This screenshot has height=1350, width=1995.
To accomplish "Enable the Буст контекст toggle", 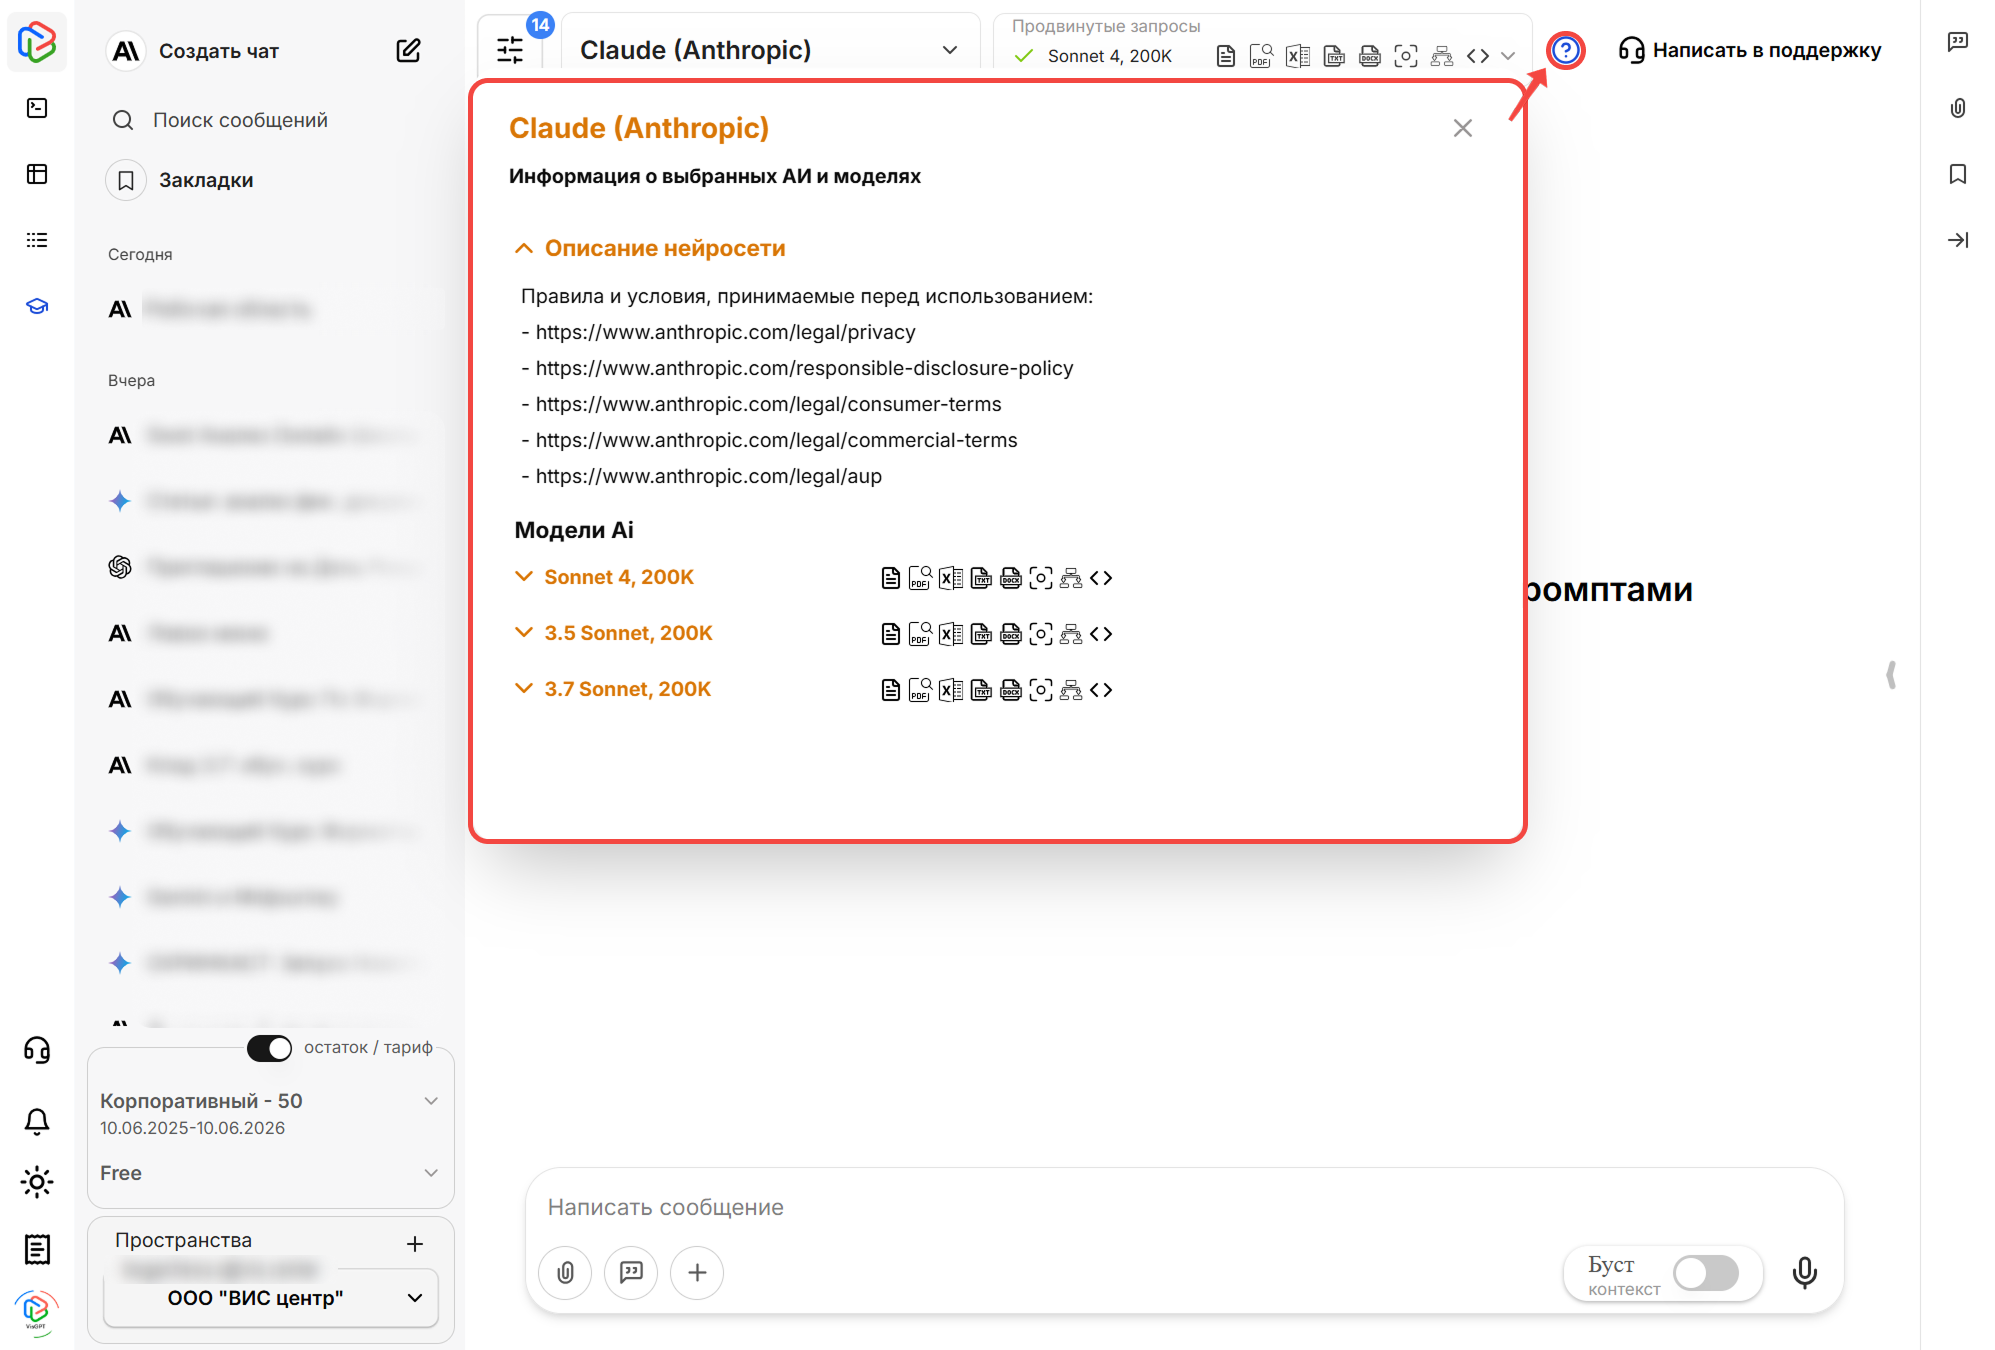I will [x=1706, y=1273].
